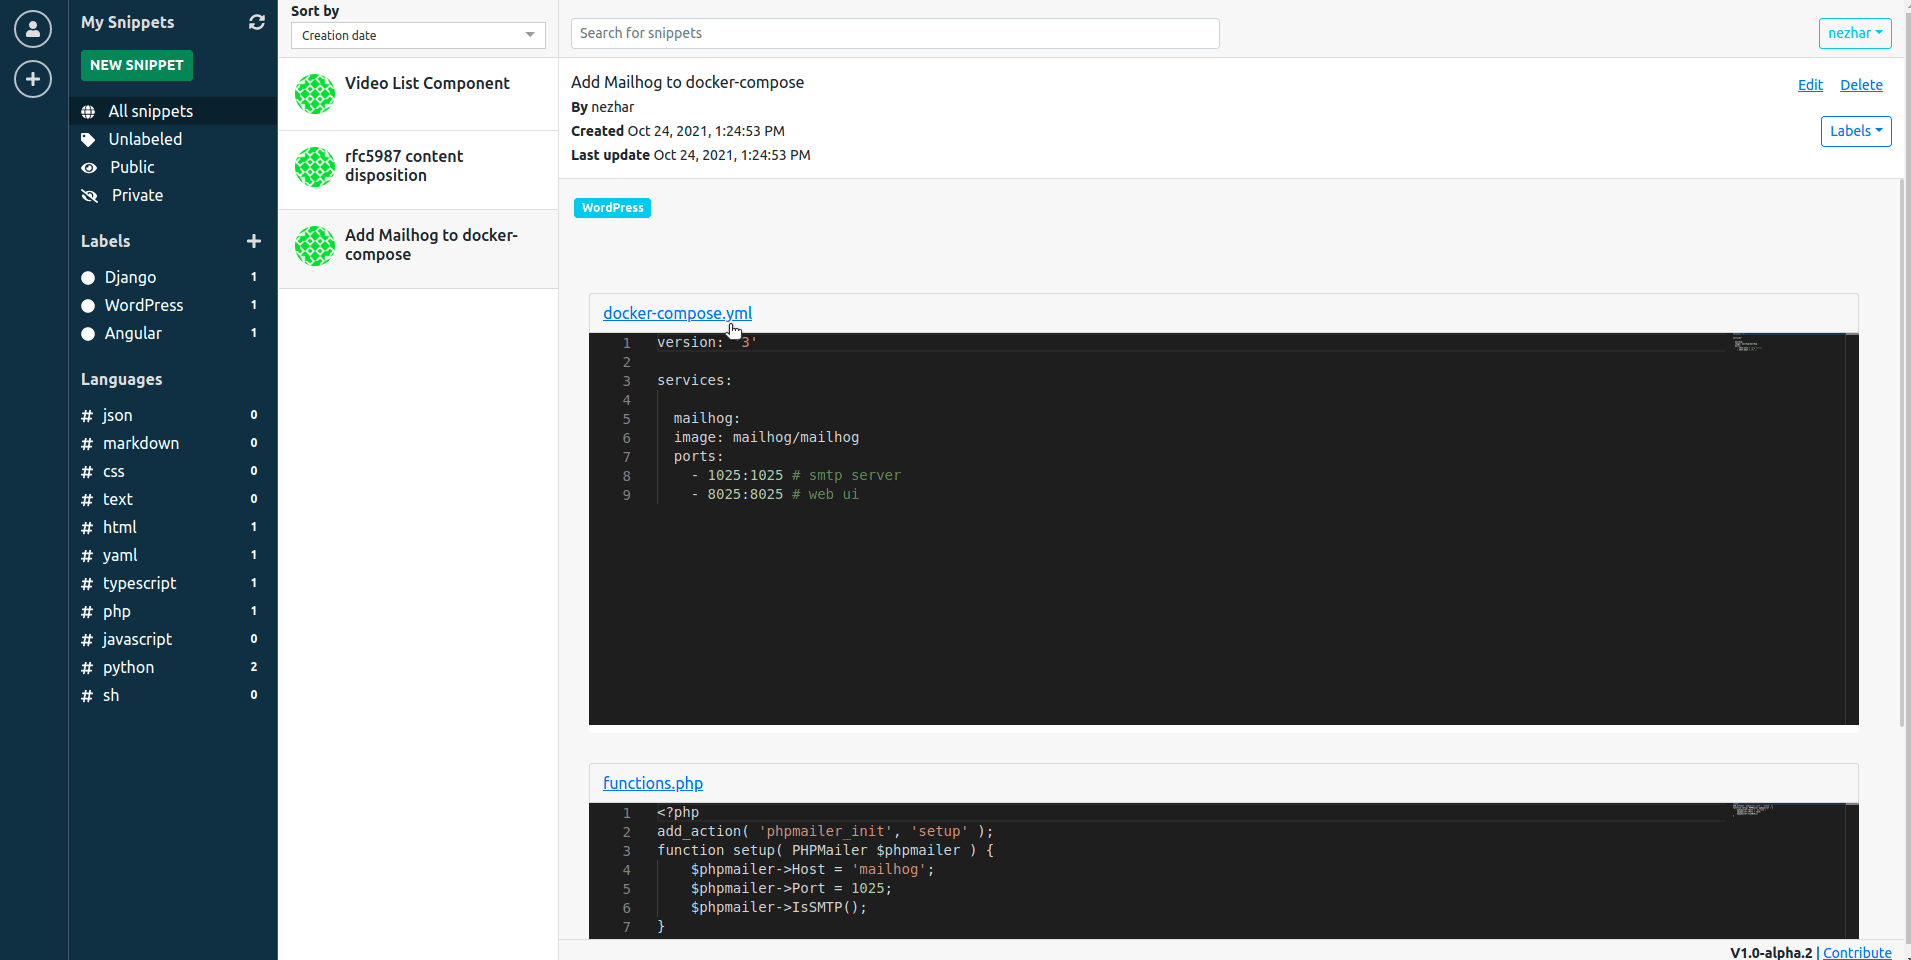Filter snippets by json language
The image size is (1911, 960).
(117, 415)
